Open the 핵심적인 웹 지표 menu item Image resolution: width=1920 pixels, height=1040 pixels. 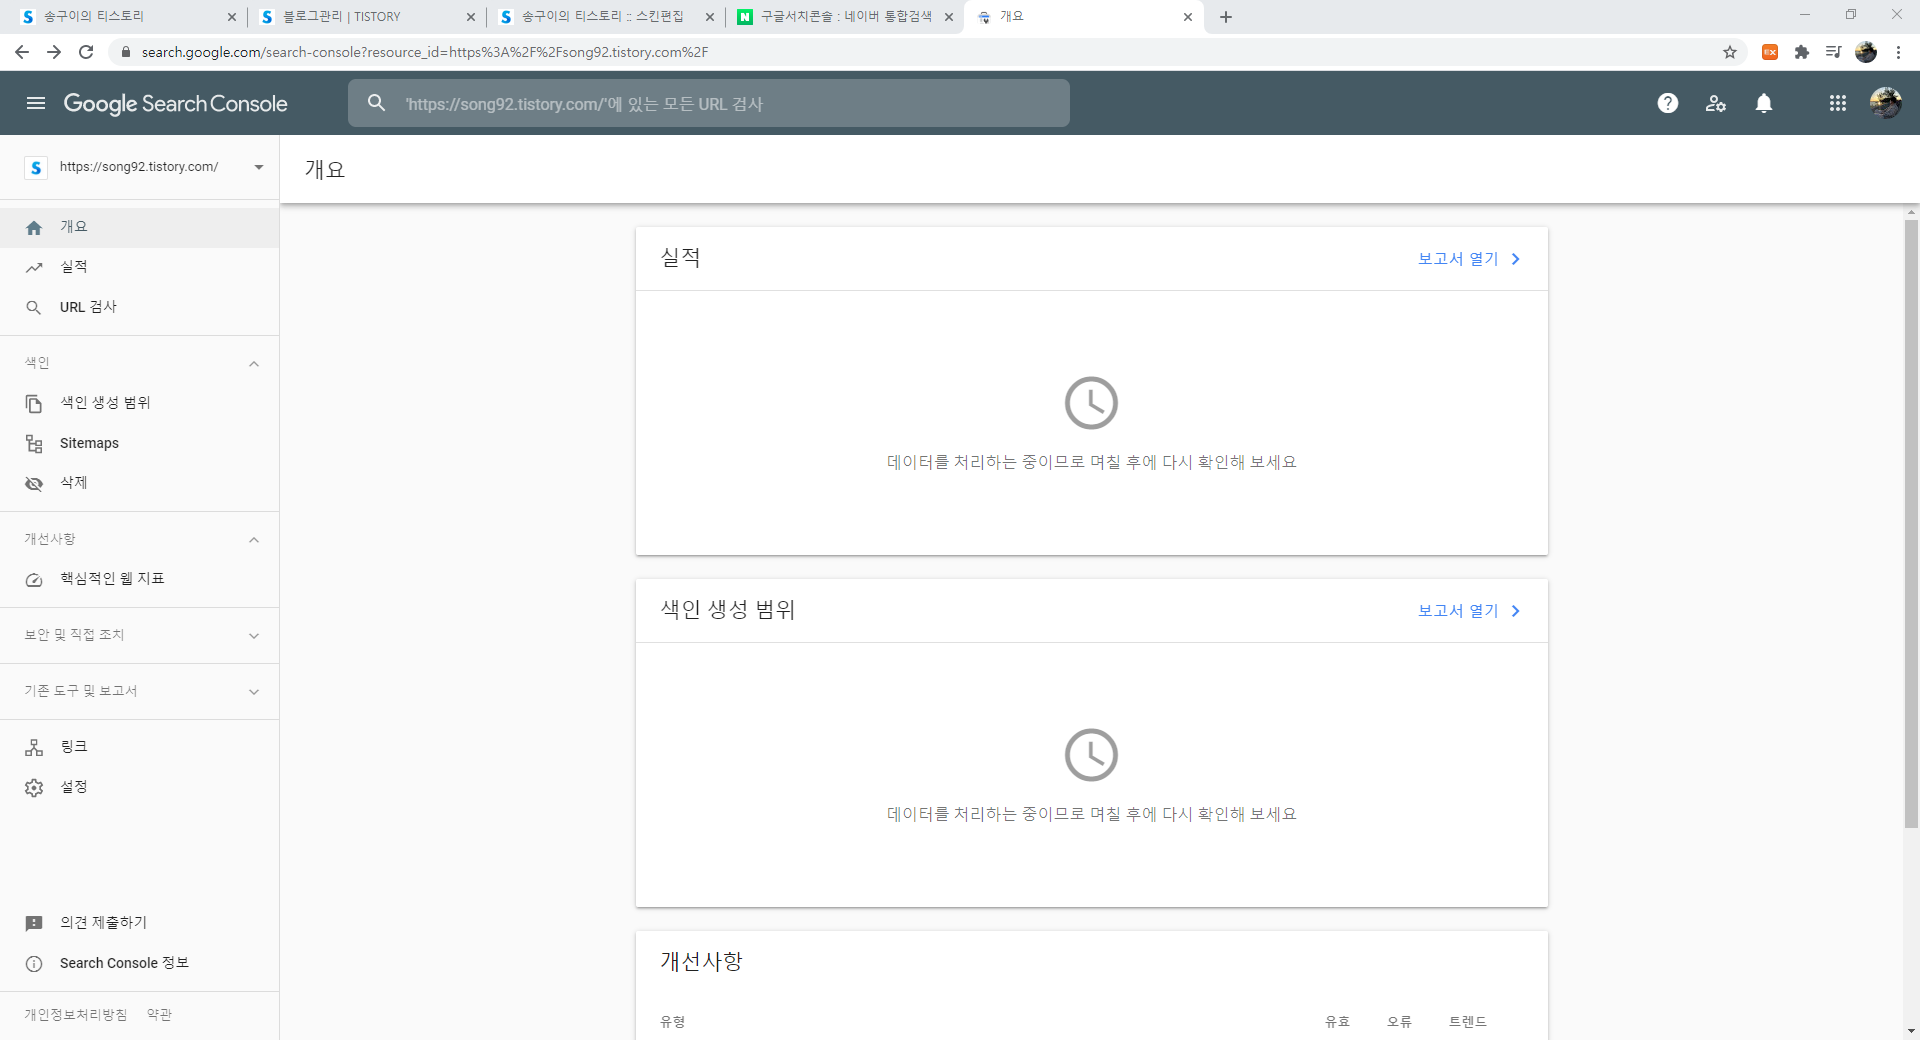coord(140,580)
